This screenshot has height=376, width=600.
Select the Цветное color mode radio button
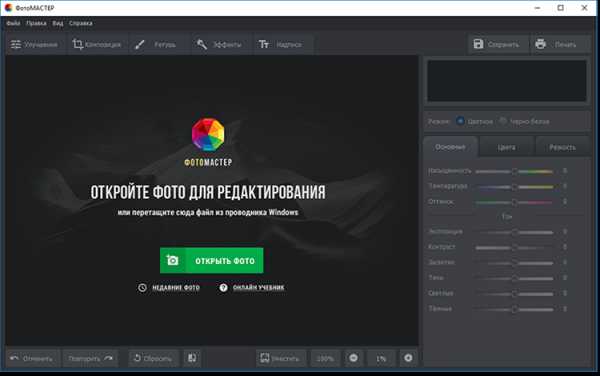pos(460,121)
